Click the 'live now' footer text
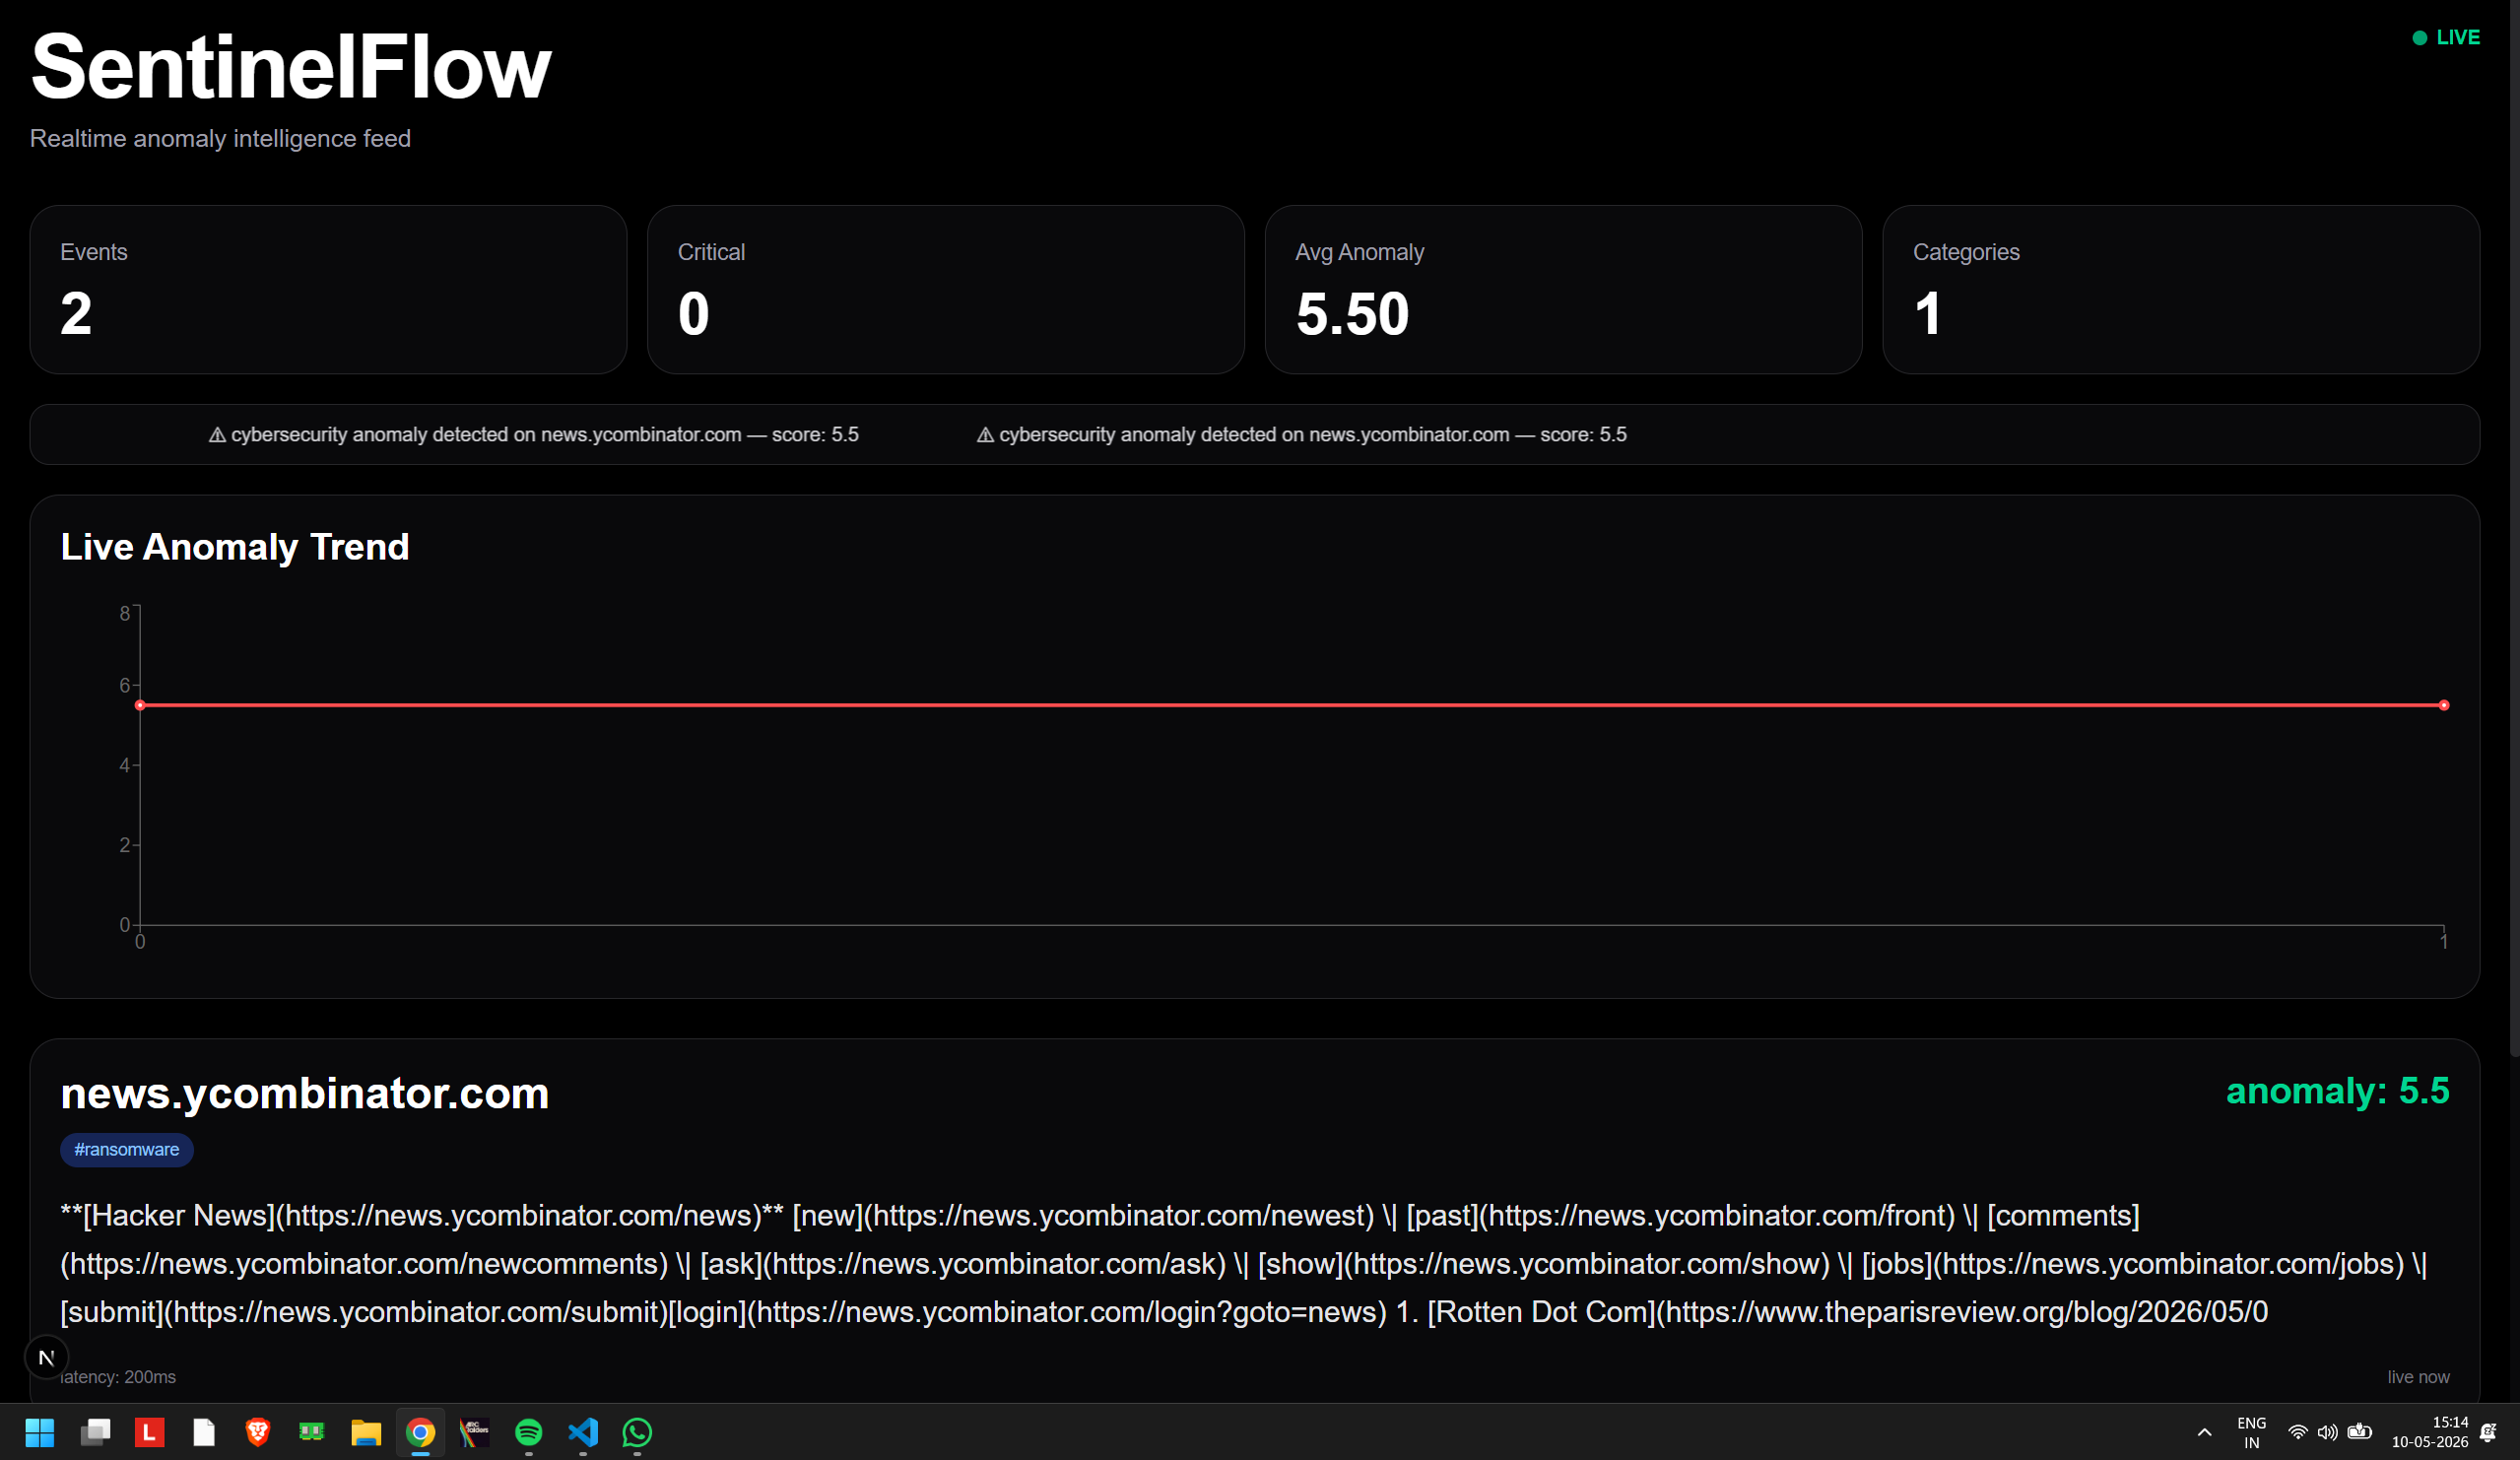Viewport: 2520px width, 1460px height. (x=2418, y=1377)
